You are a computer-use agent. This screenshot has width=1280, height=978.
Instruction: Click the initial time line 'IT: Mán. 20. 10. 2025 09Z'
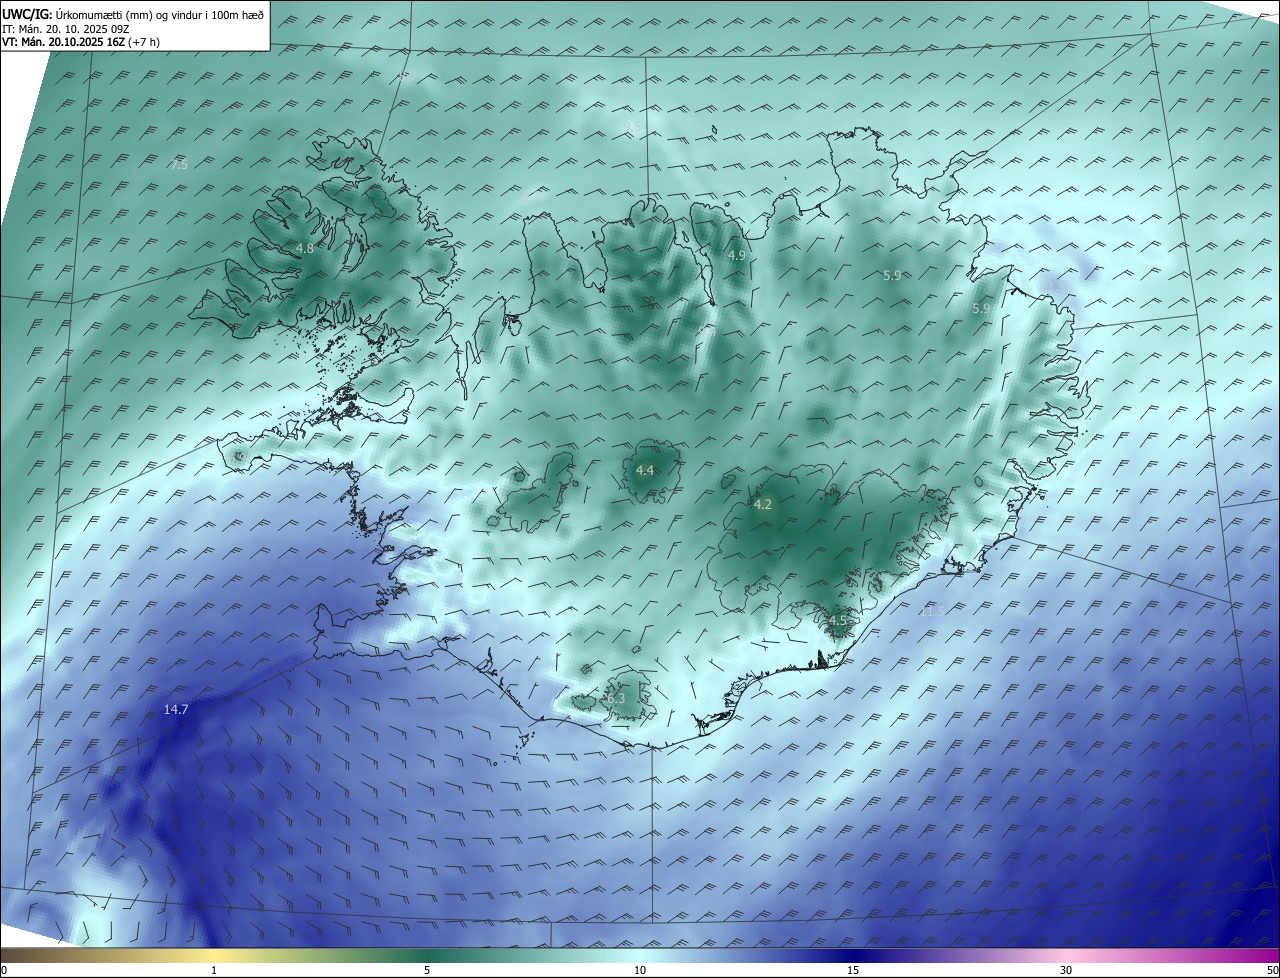(65, 29)
